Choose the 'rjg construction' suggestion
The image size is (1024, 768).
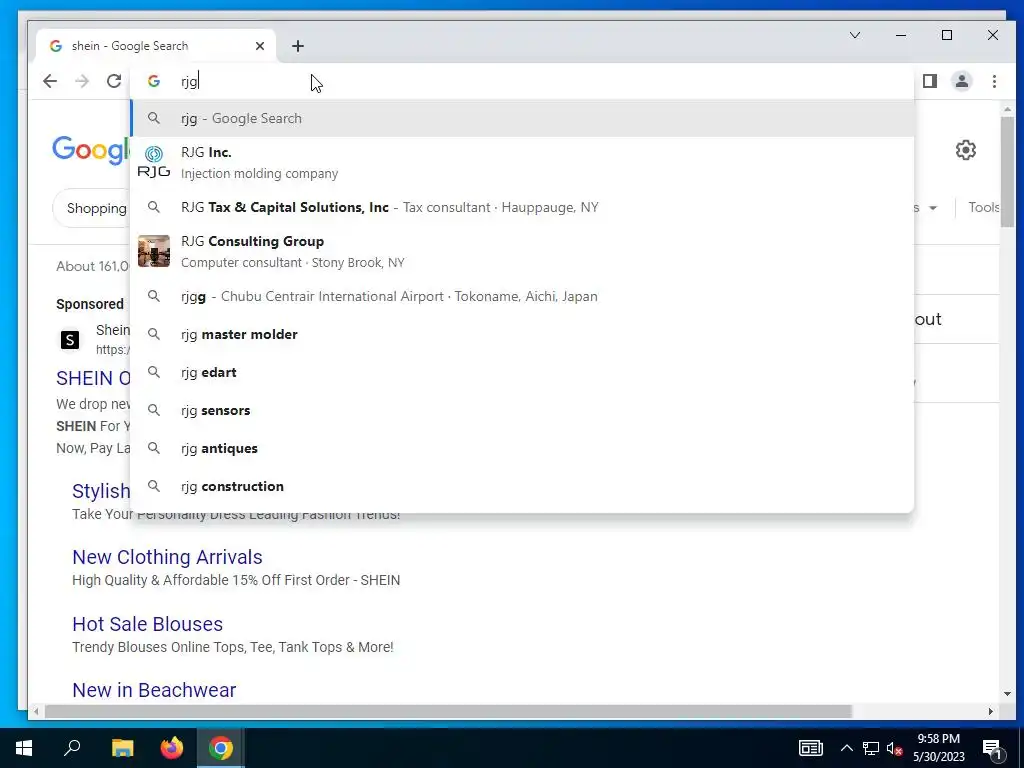[522, 486]
